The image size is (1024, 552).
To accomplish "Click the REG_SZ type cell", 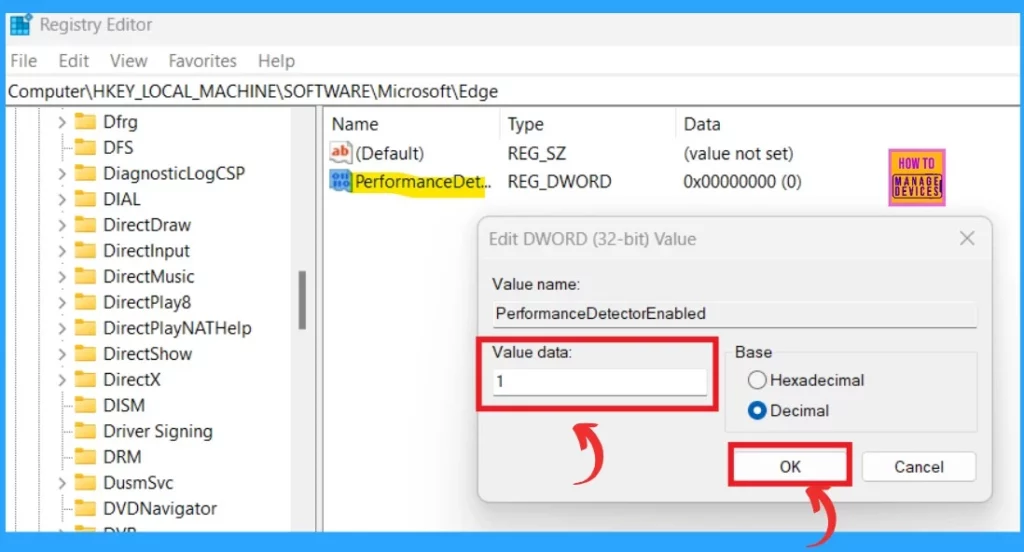I will tap(536, 154).
